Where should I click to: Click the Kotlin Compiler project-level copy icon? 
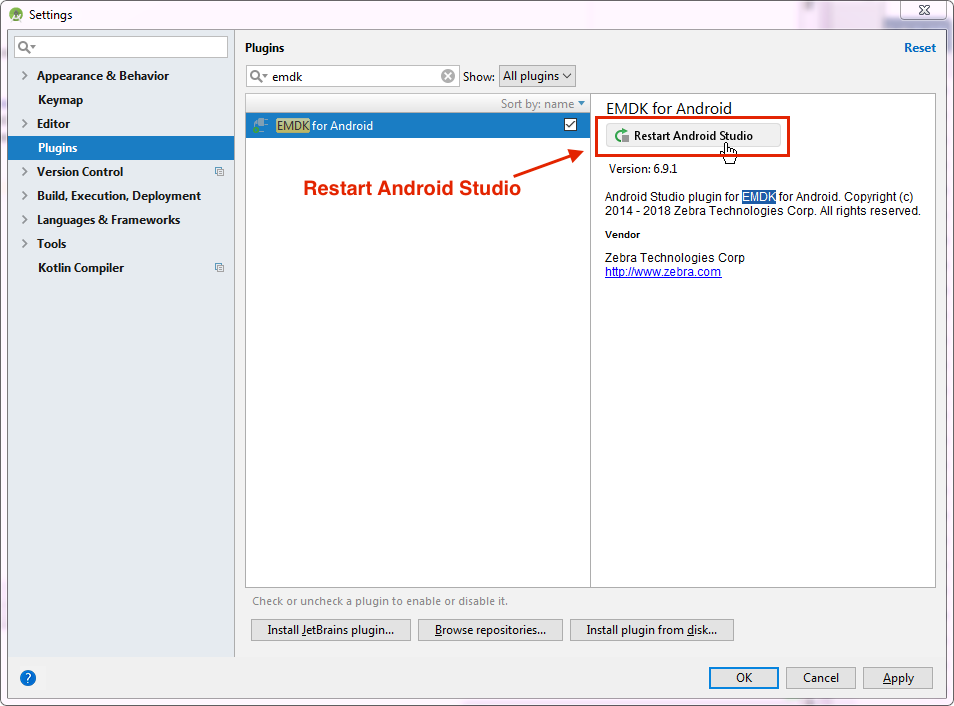point(220,268)
